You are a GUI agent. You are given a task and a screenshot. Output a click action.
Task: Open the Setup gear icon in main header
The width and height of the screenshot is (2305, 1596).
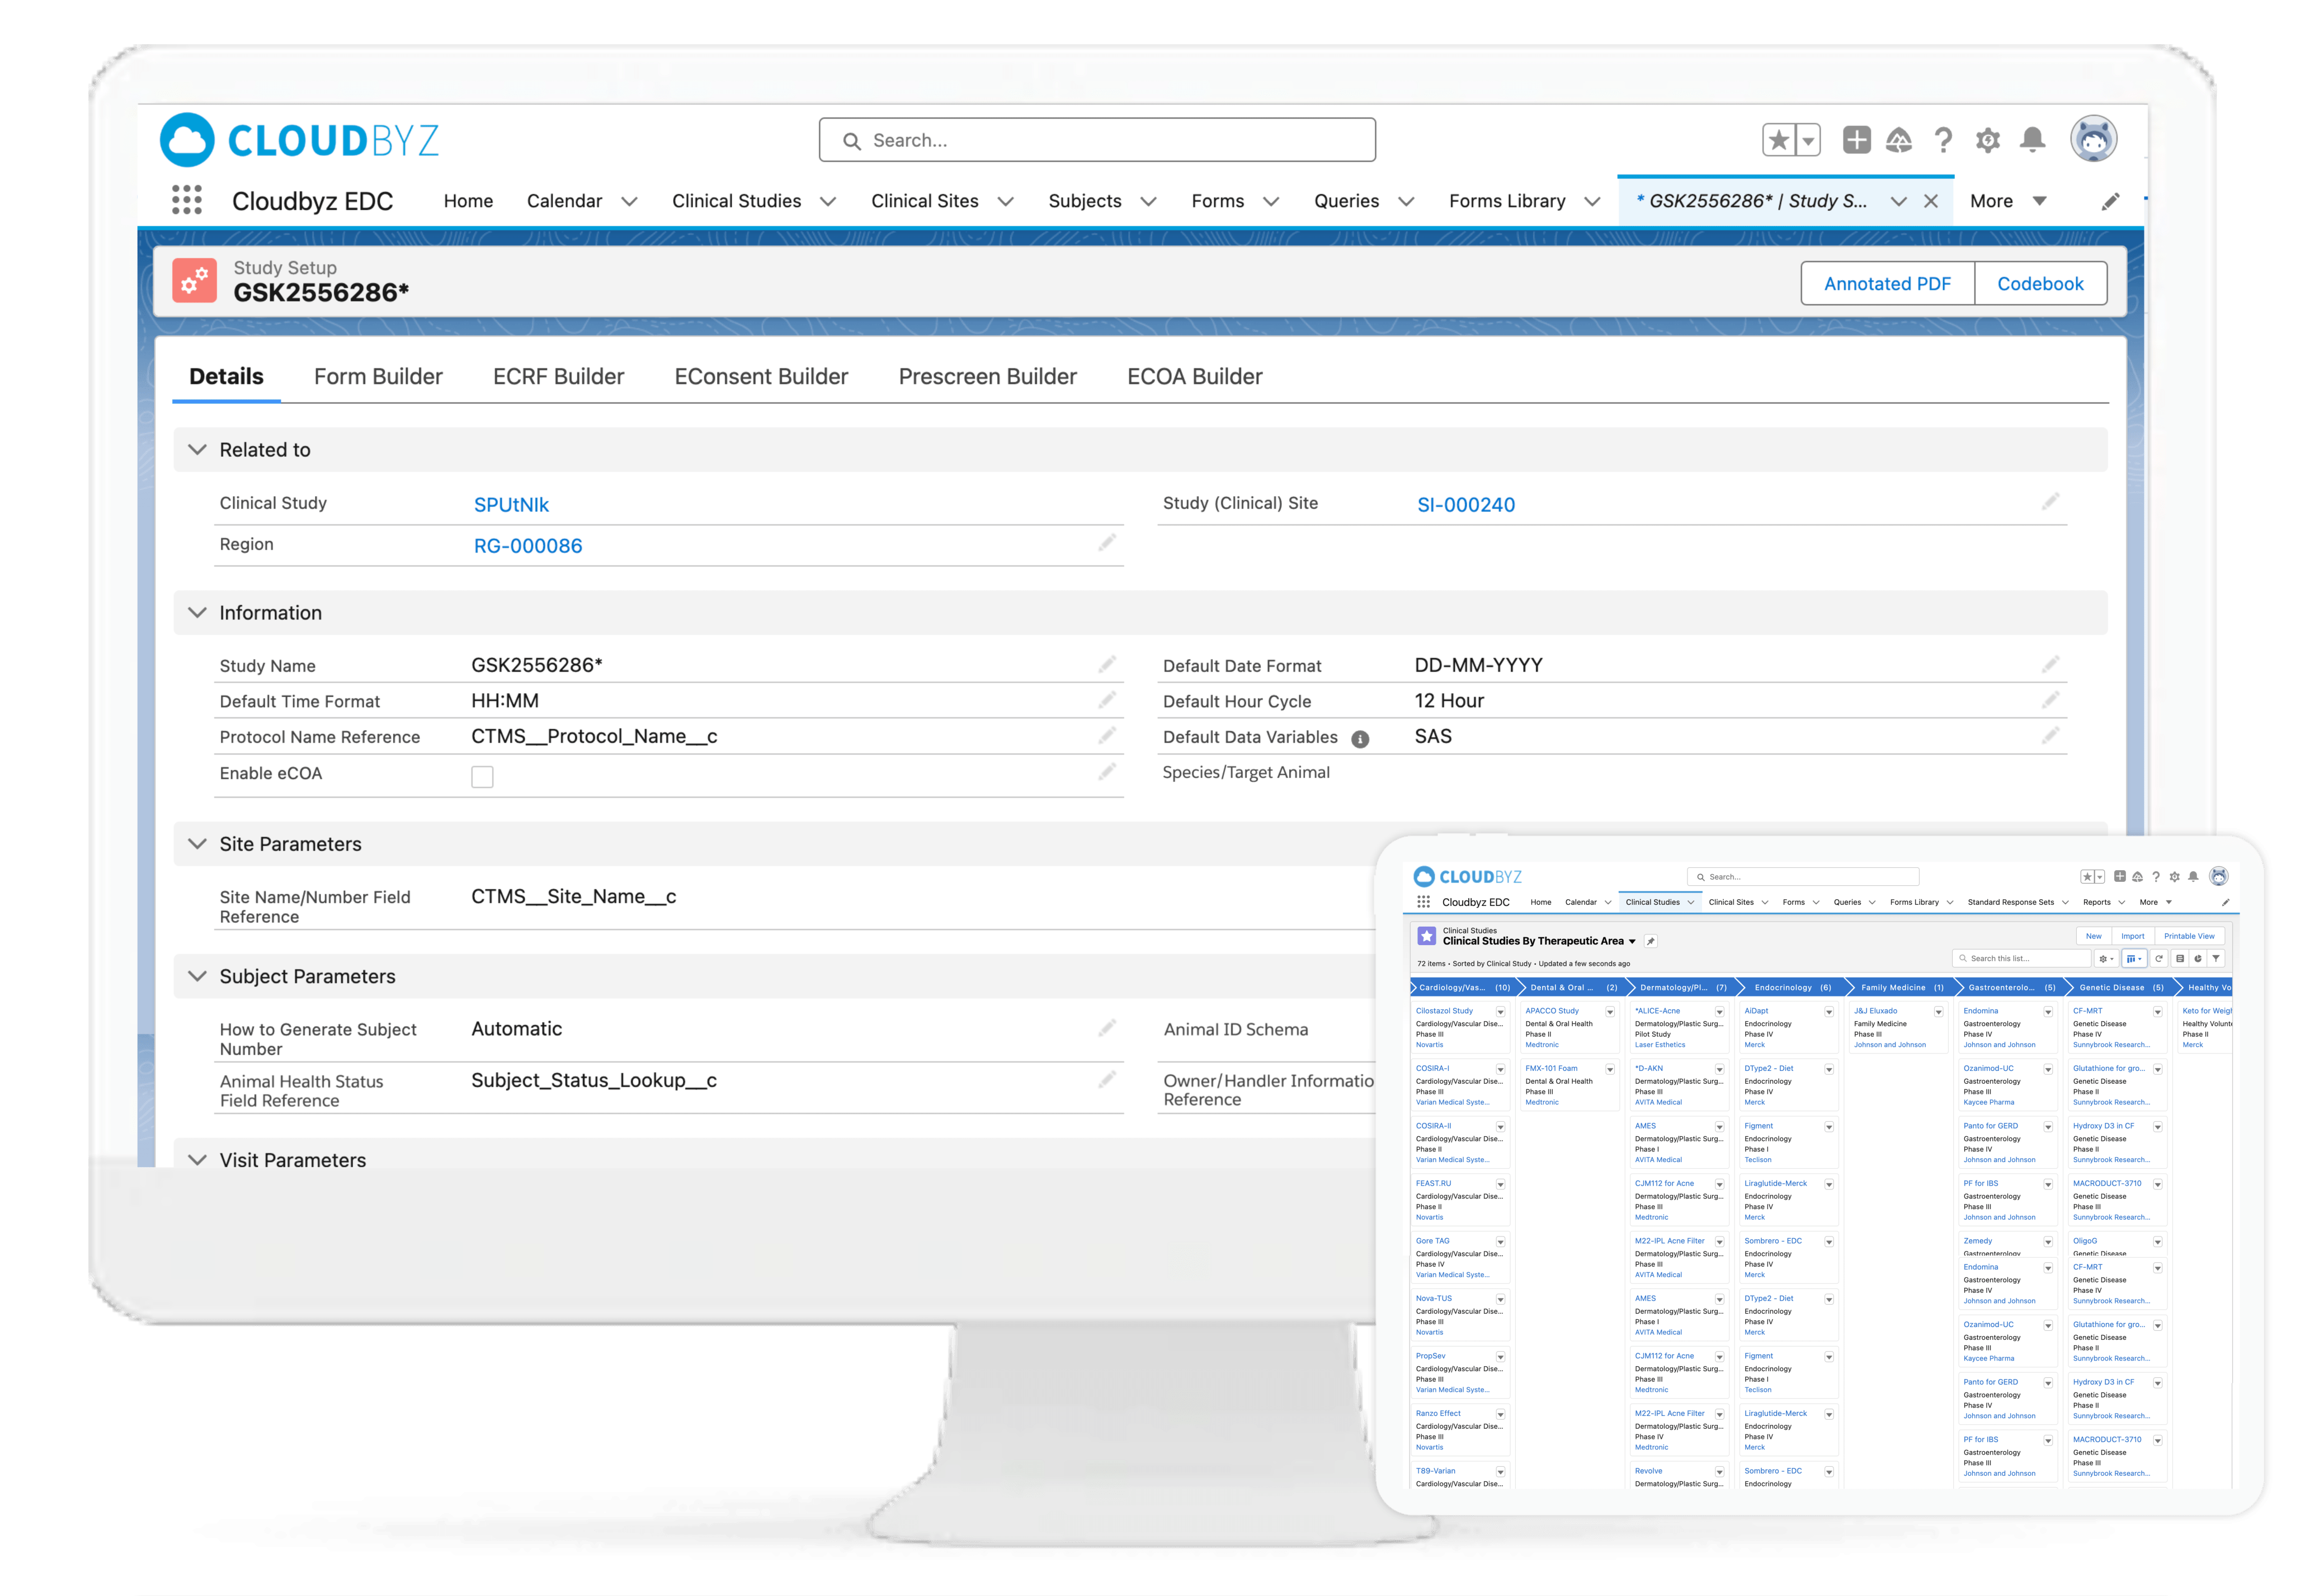pyautogui.click(x=1988, y=140)
